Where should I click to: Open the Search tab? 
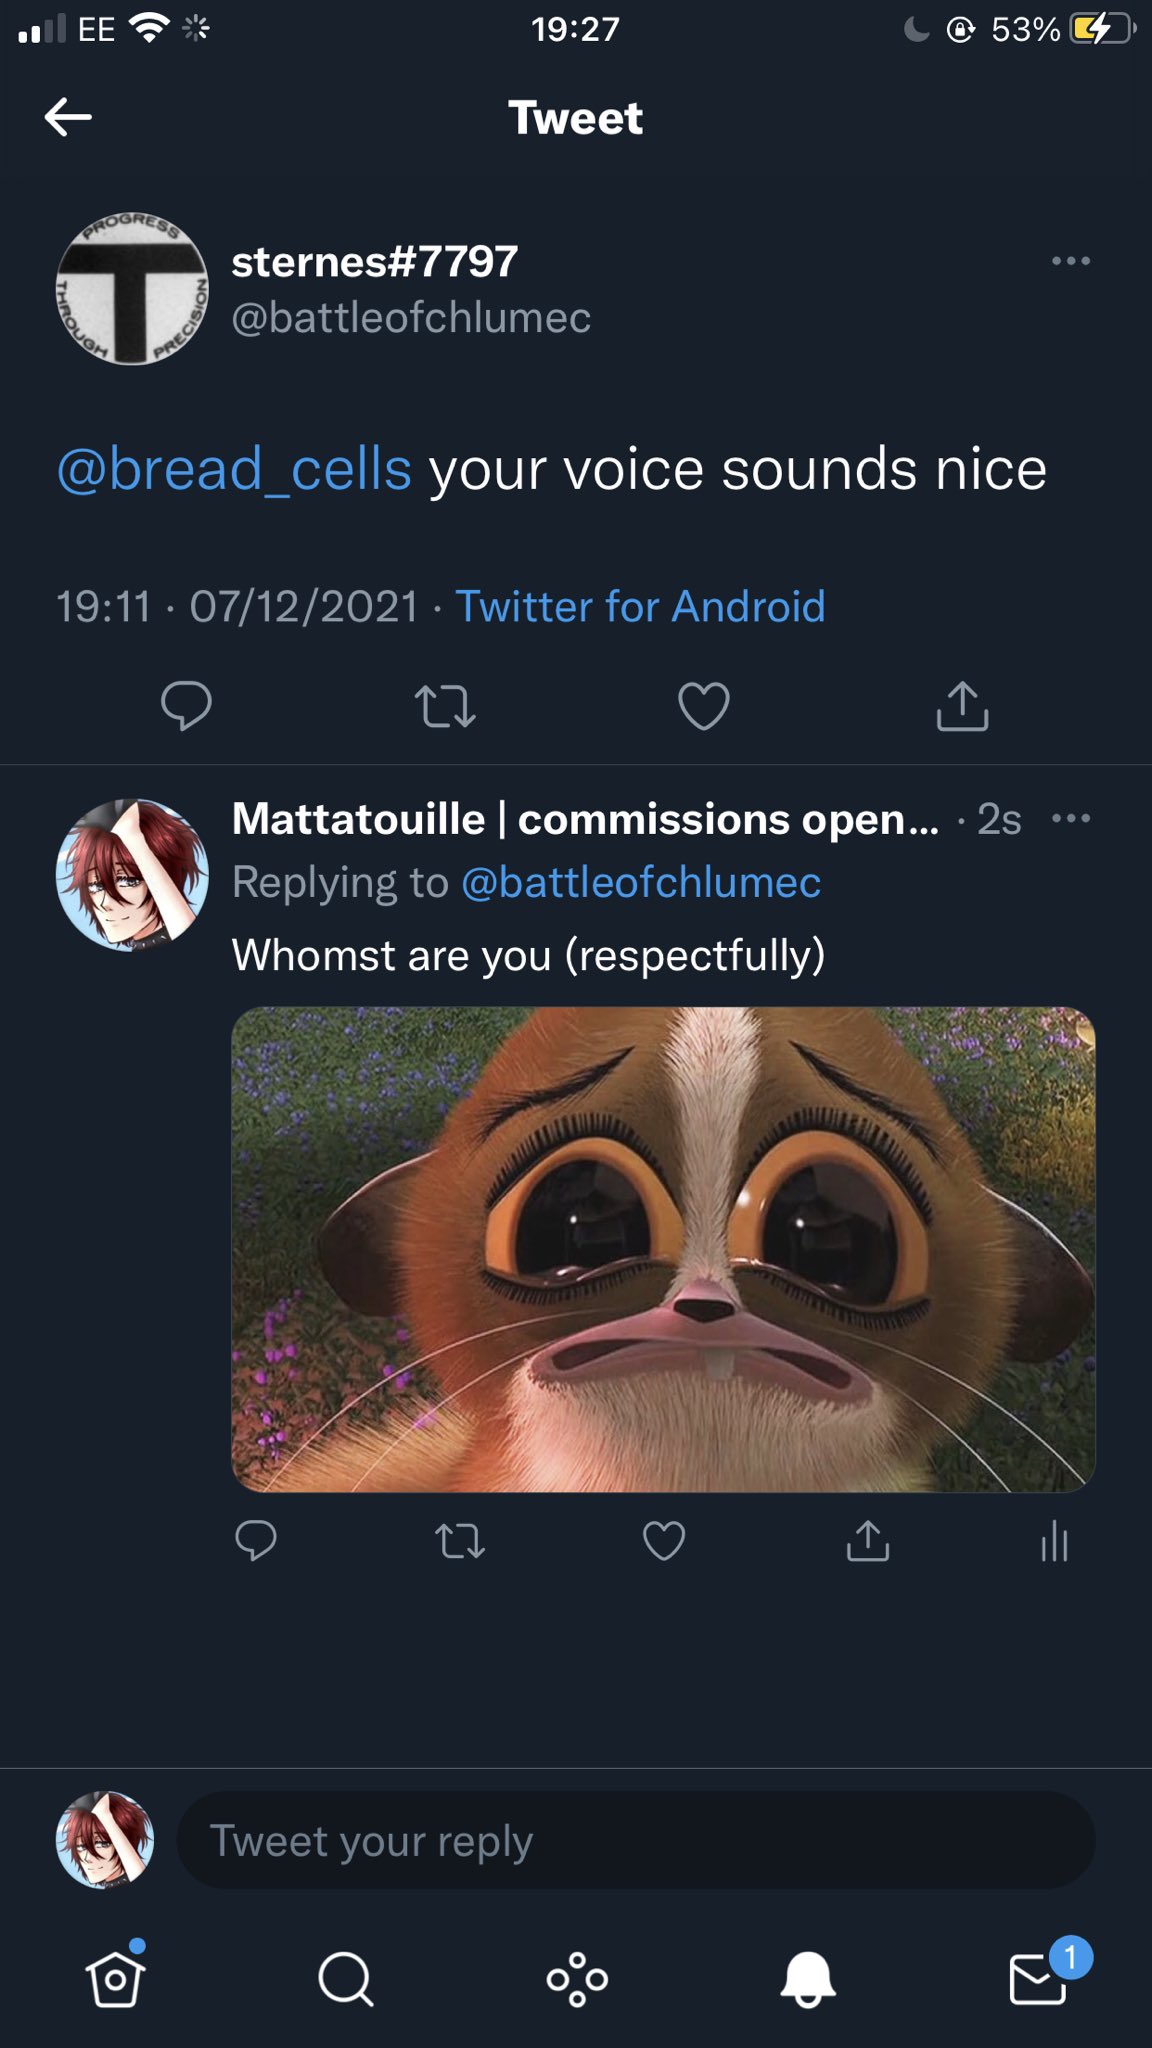346,1978
